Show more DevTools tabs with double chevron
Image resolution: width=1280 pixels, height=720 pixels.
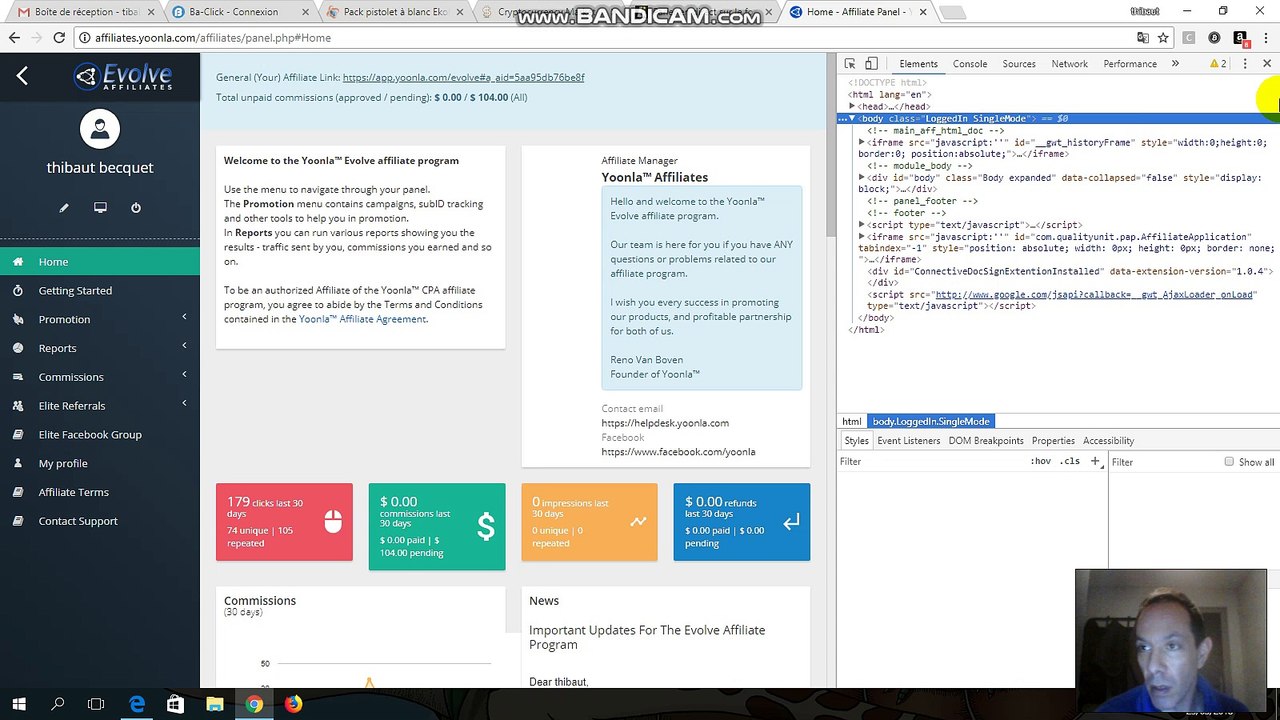point(1175,64)
